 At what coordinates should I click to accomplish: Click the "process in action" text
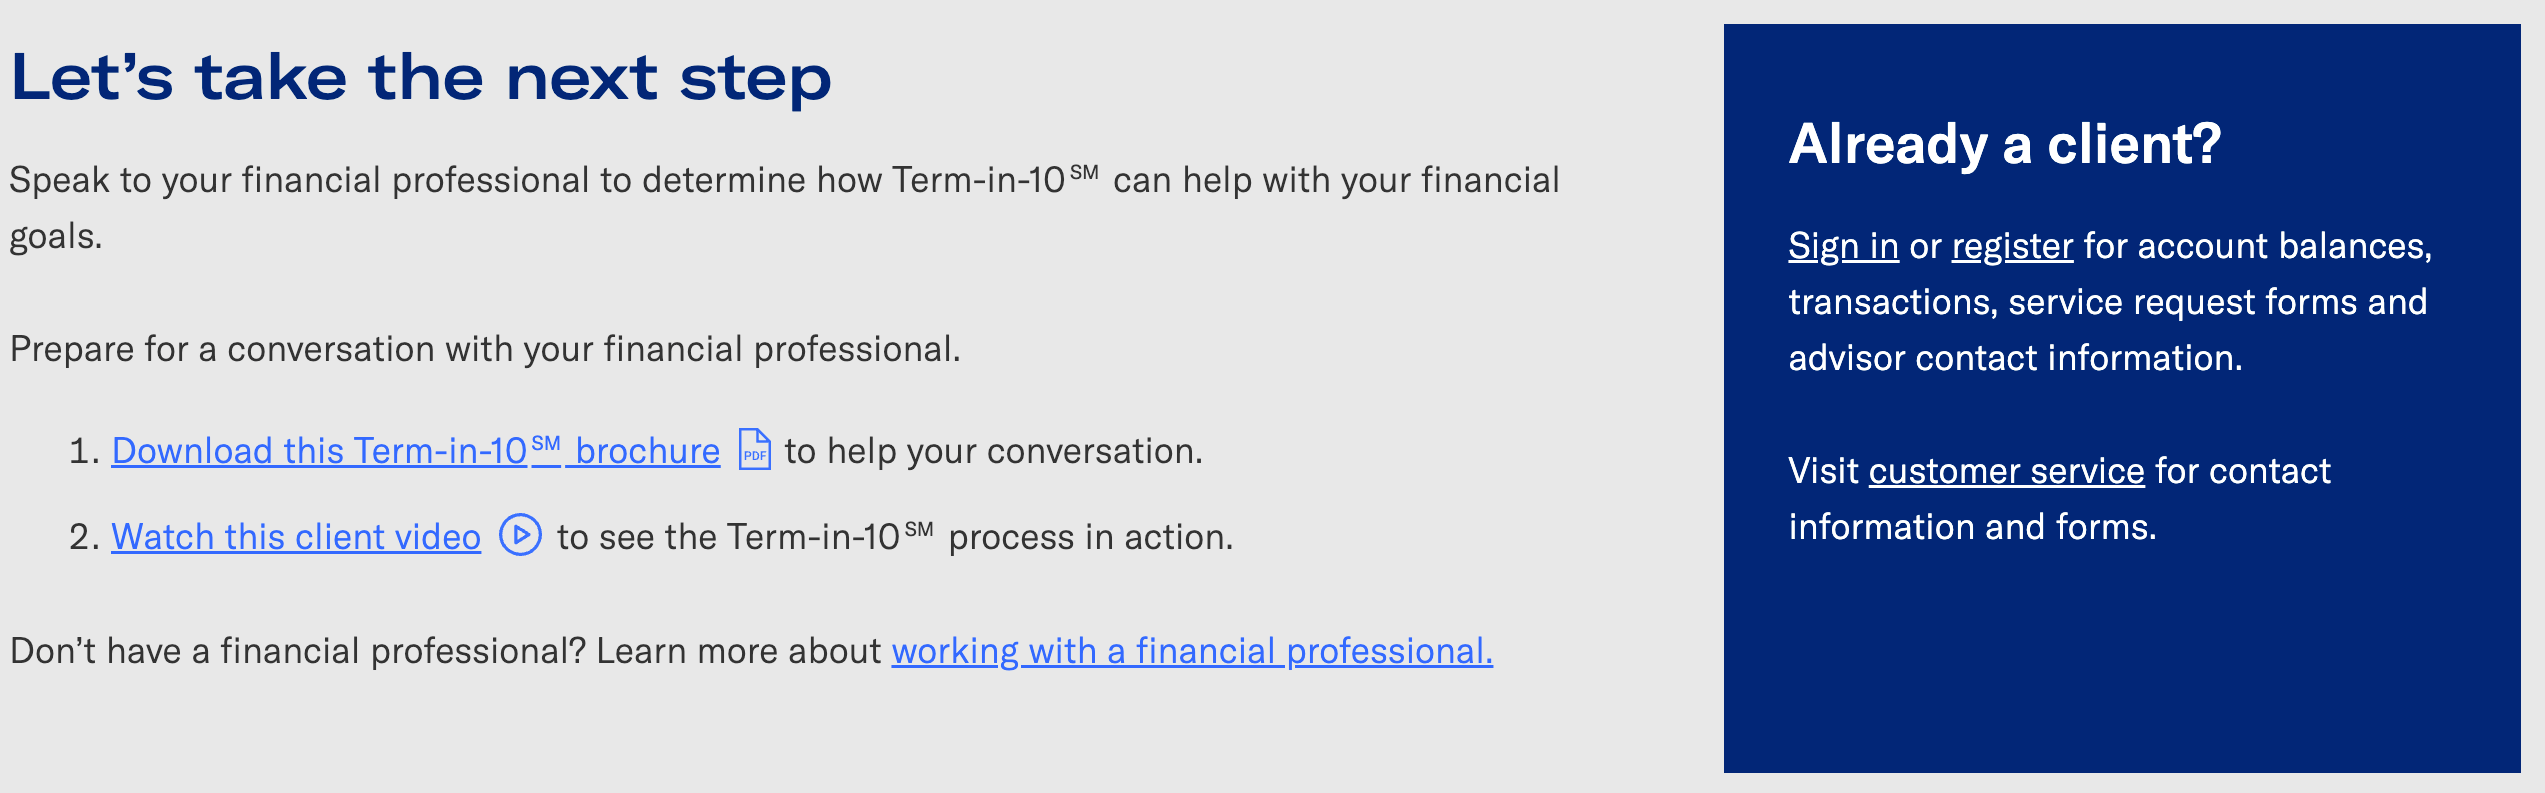pos(1090,537)
